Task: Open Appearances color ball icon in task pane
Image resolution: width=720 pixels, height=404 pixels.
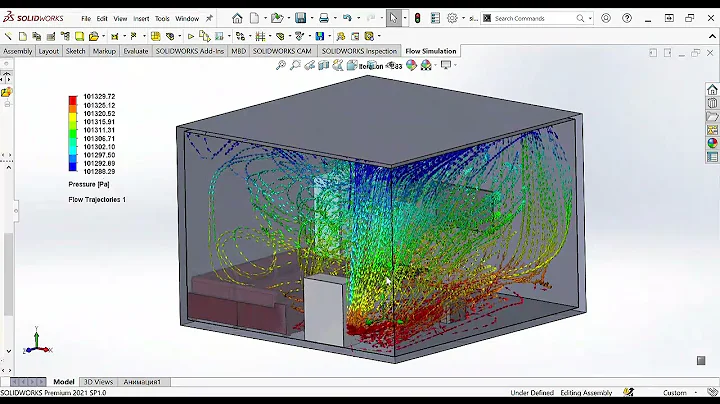Action: pos(712,143)
